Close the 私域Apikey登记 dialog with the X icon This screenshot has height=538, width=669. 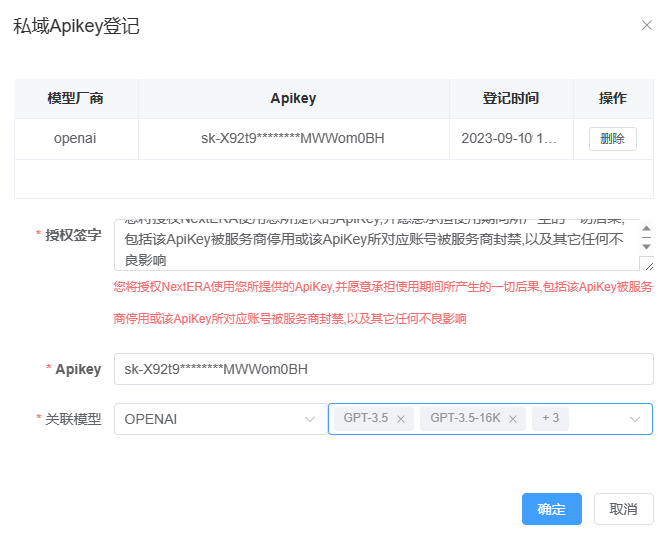click(x=647, y=25)
